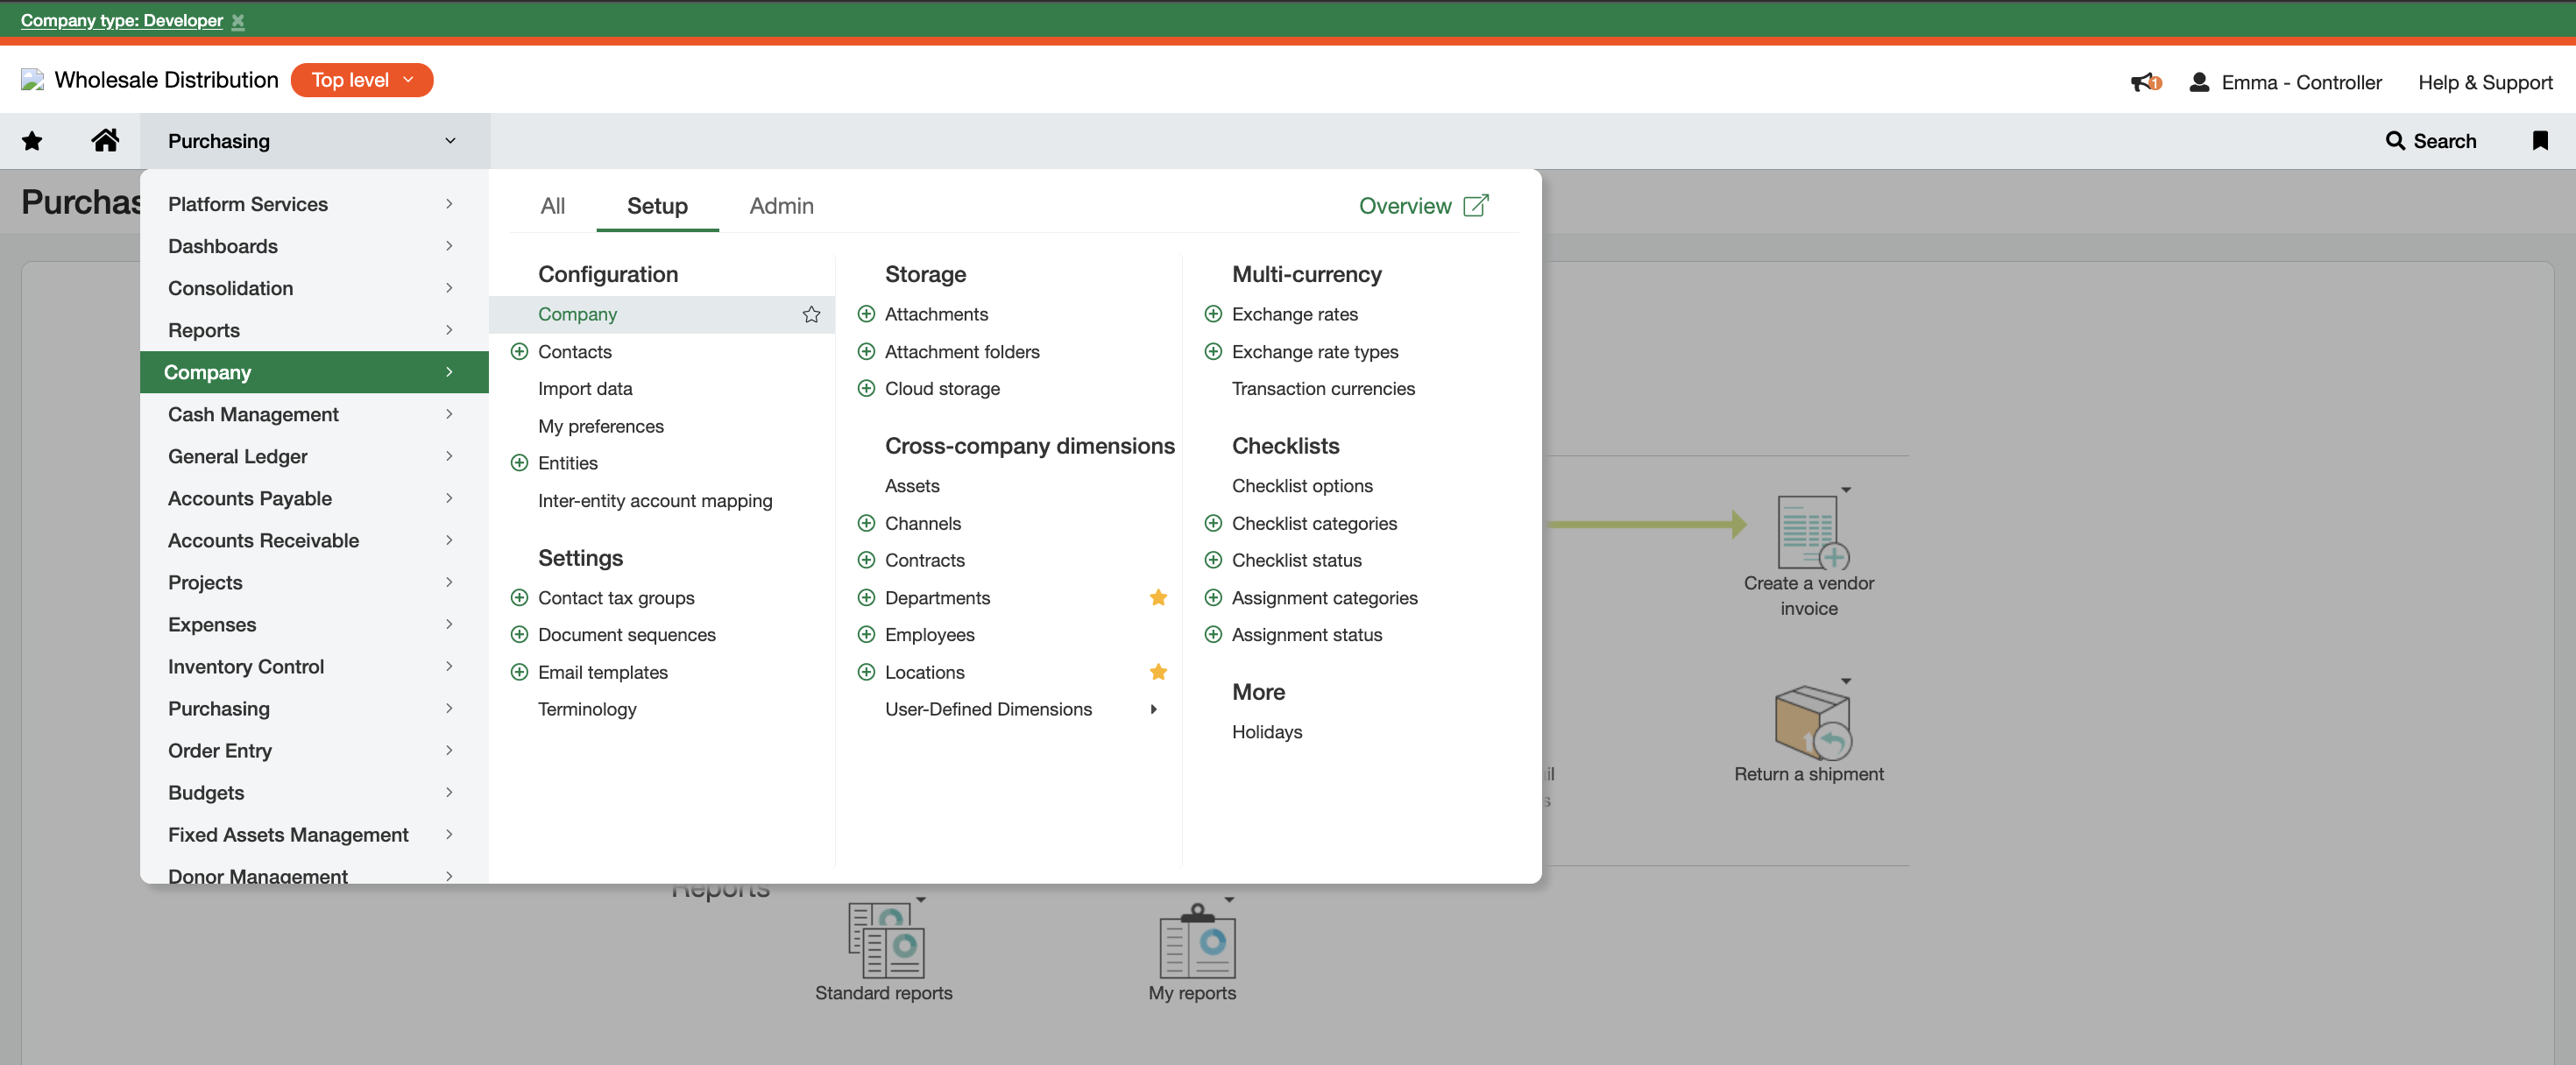Click the bookmark icon beside Search
This screenshot has width=2576, height=1065.
click(x=2539, y=141)
